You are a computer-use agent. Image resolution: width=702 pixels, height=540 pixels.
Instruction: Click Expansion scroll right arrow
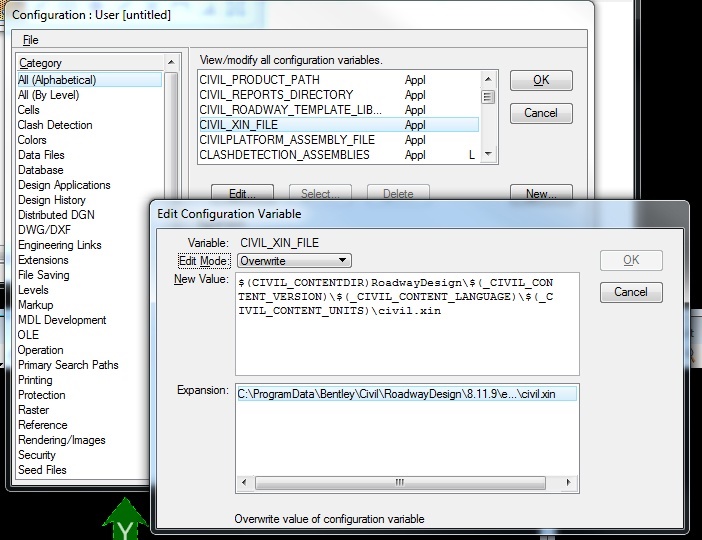click(569, 482)
